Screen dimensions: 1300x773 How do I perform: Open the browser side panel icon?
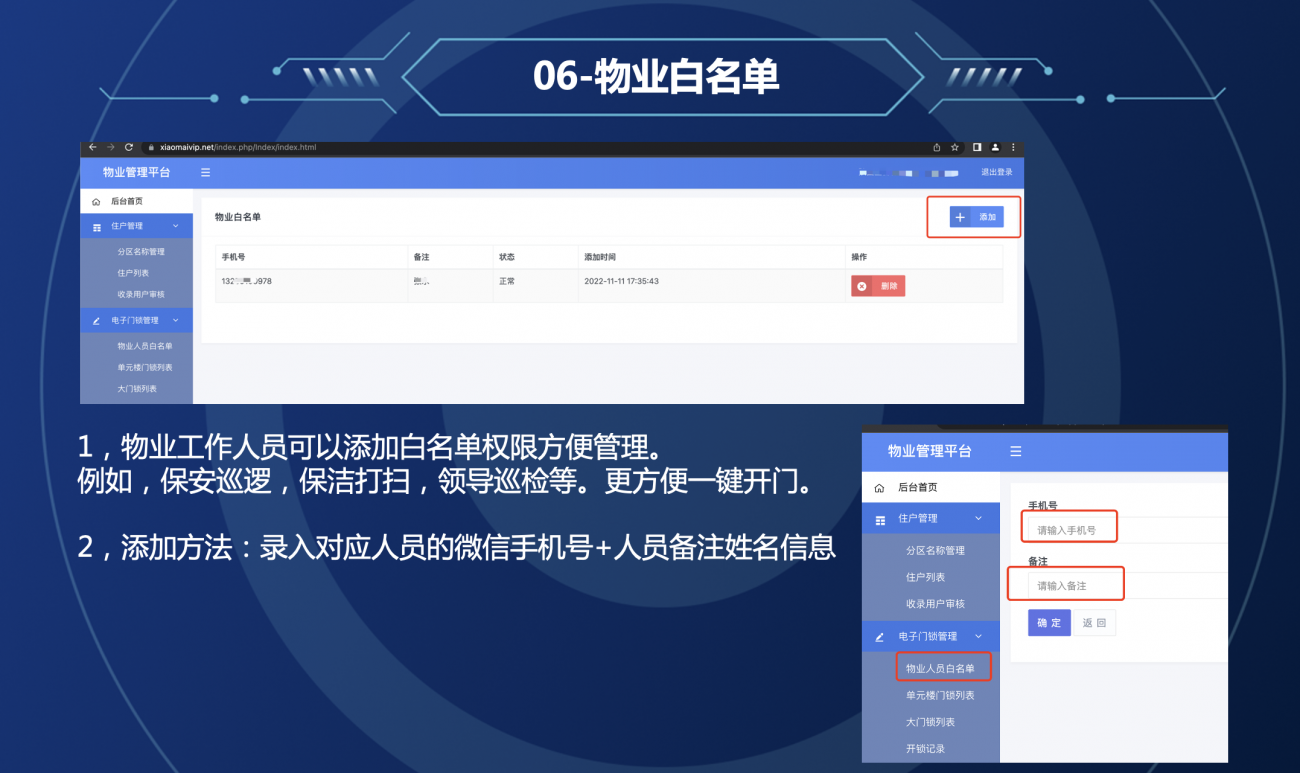(x=977, y=147)
